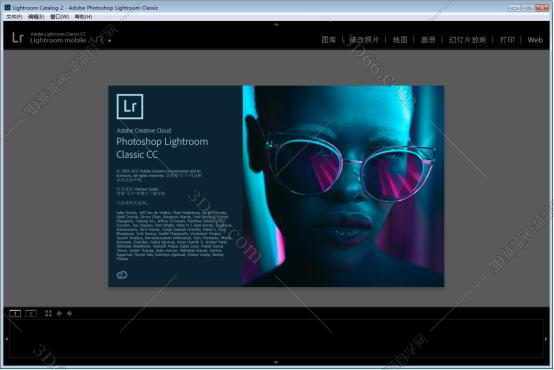The width and height of the screenshot is (554, 370).
Task: Click the Lr square logo on the splash screen
Action: [130, 106]
